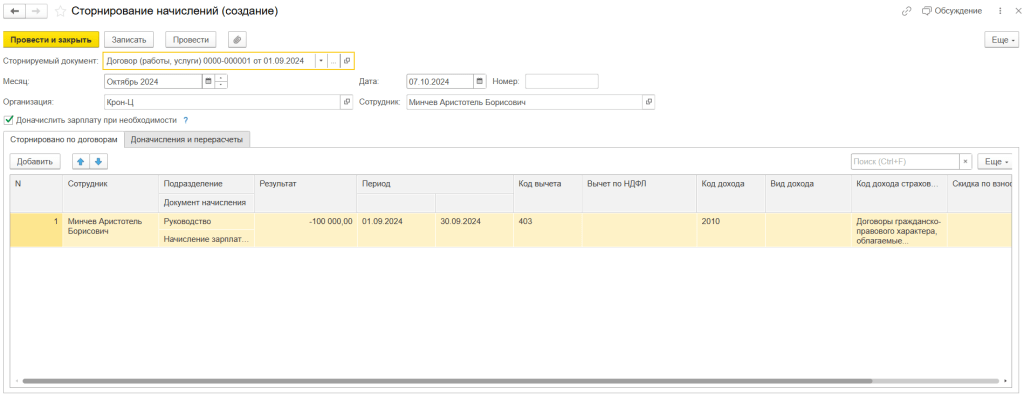Open the Организация Крон-Ц card
1024x397 pixels.
347,103
